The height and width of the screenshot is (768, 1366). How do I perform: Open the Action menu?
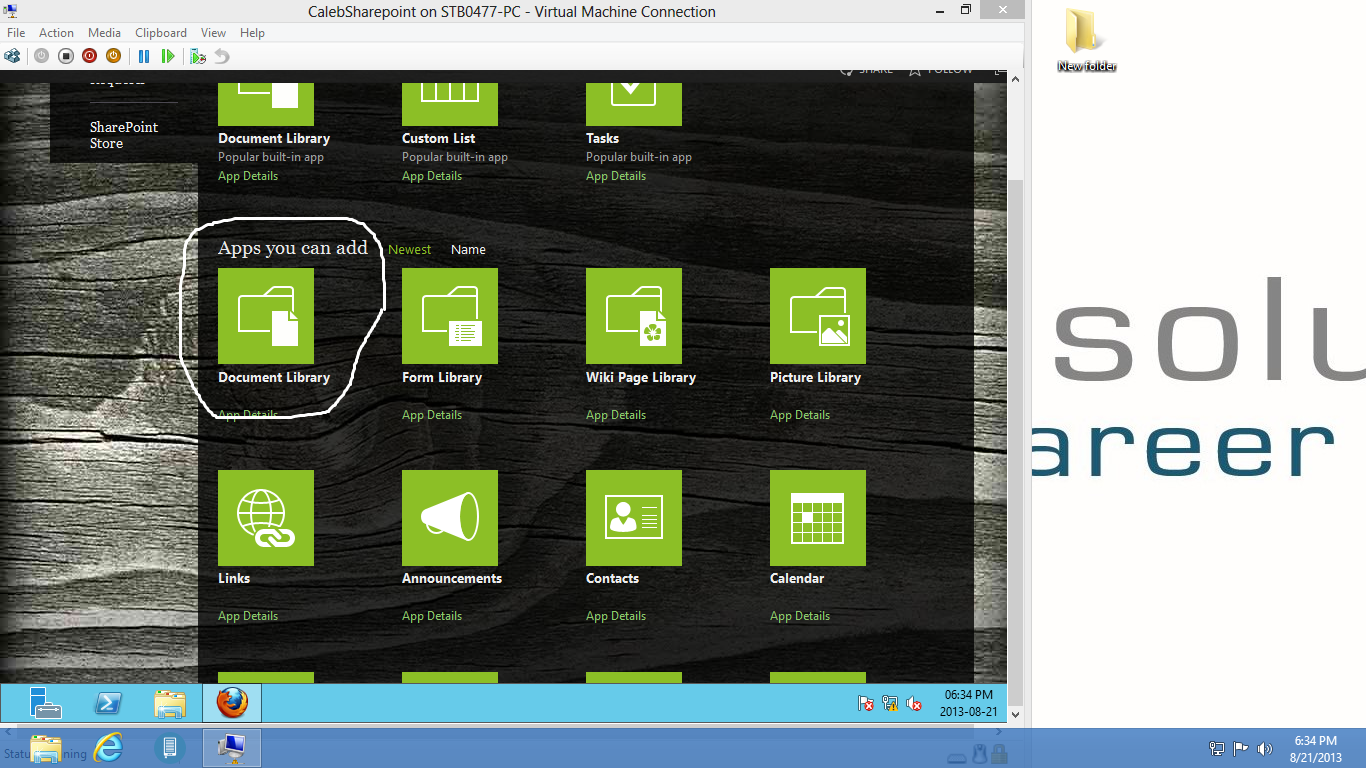click(x=57, y=33)
